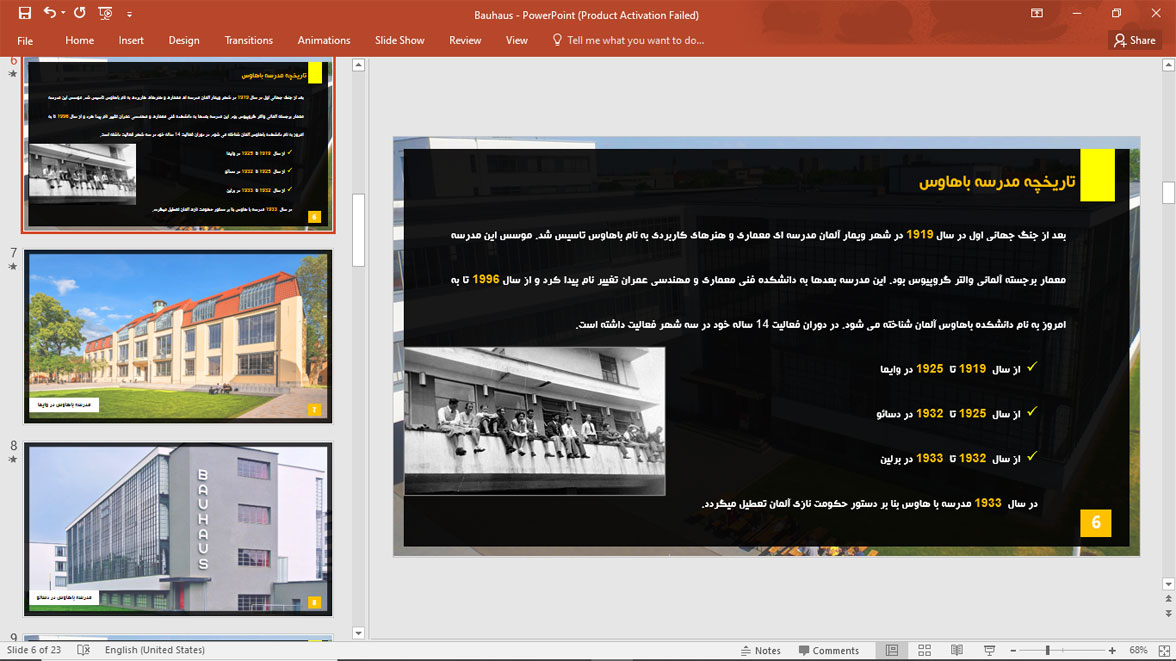
Task: Switch to Slide Sorter view
Action: pos(924,650)
